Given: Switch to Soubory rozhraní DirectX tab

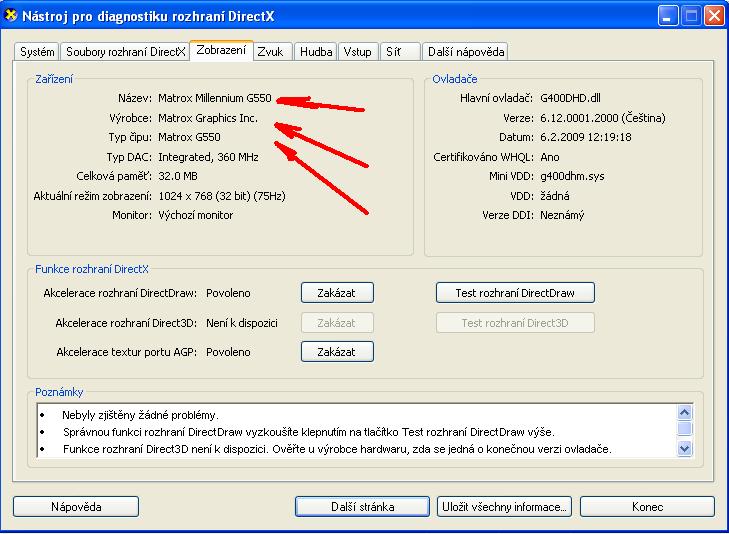Looking at the screenshot, I should (125, 52).
